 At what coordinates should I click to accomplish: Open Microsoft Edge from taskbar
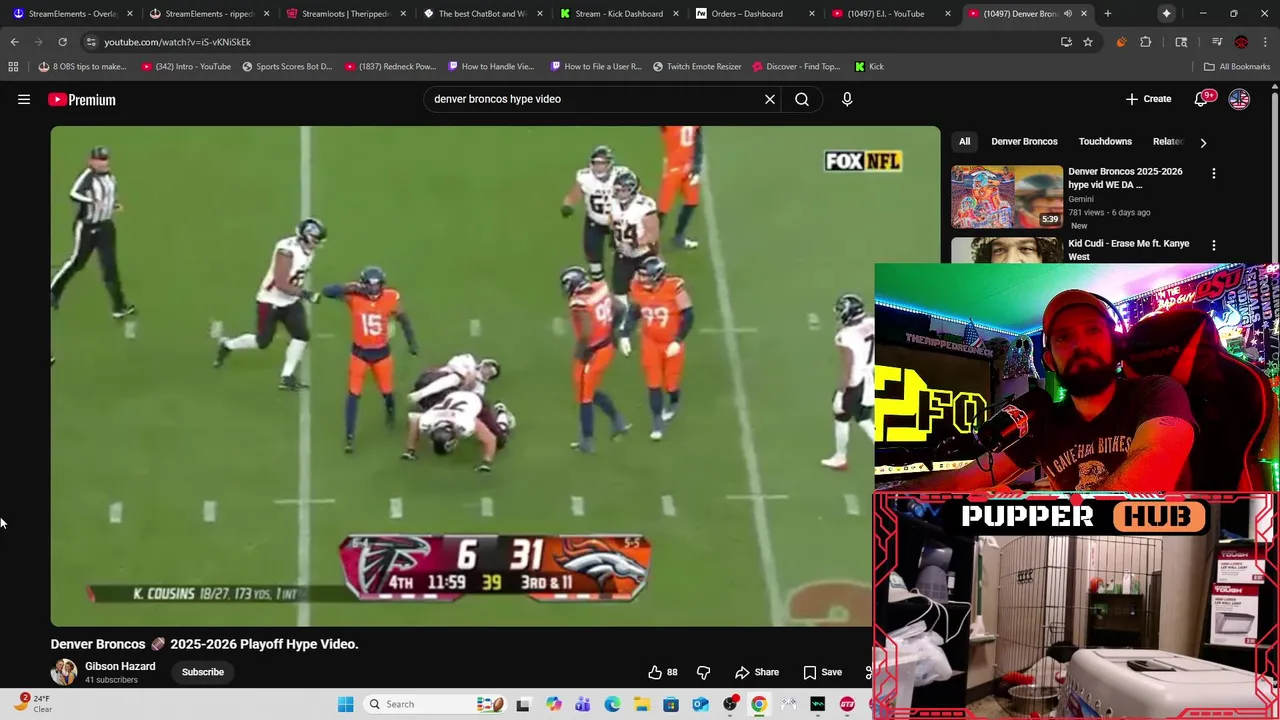tap(612, 704)
